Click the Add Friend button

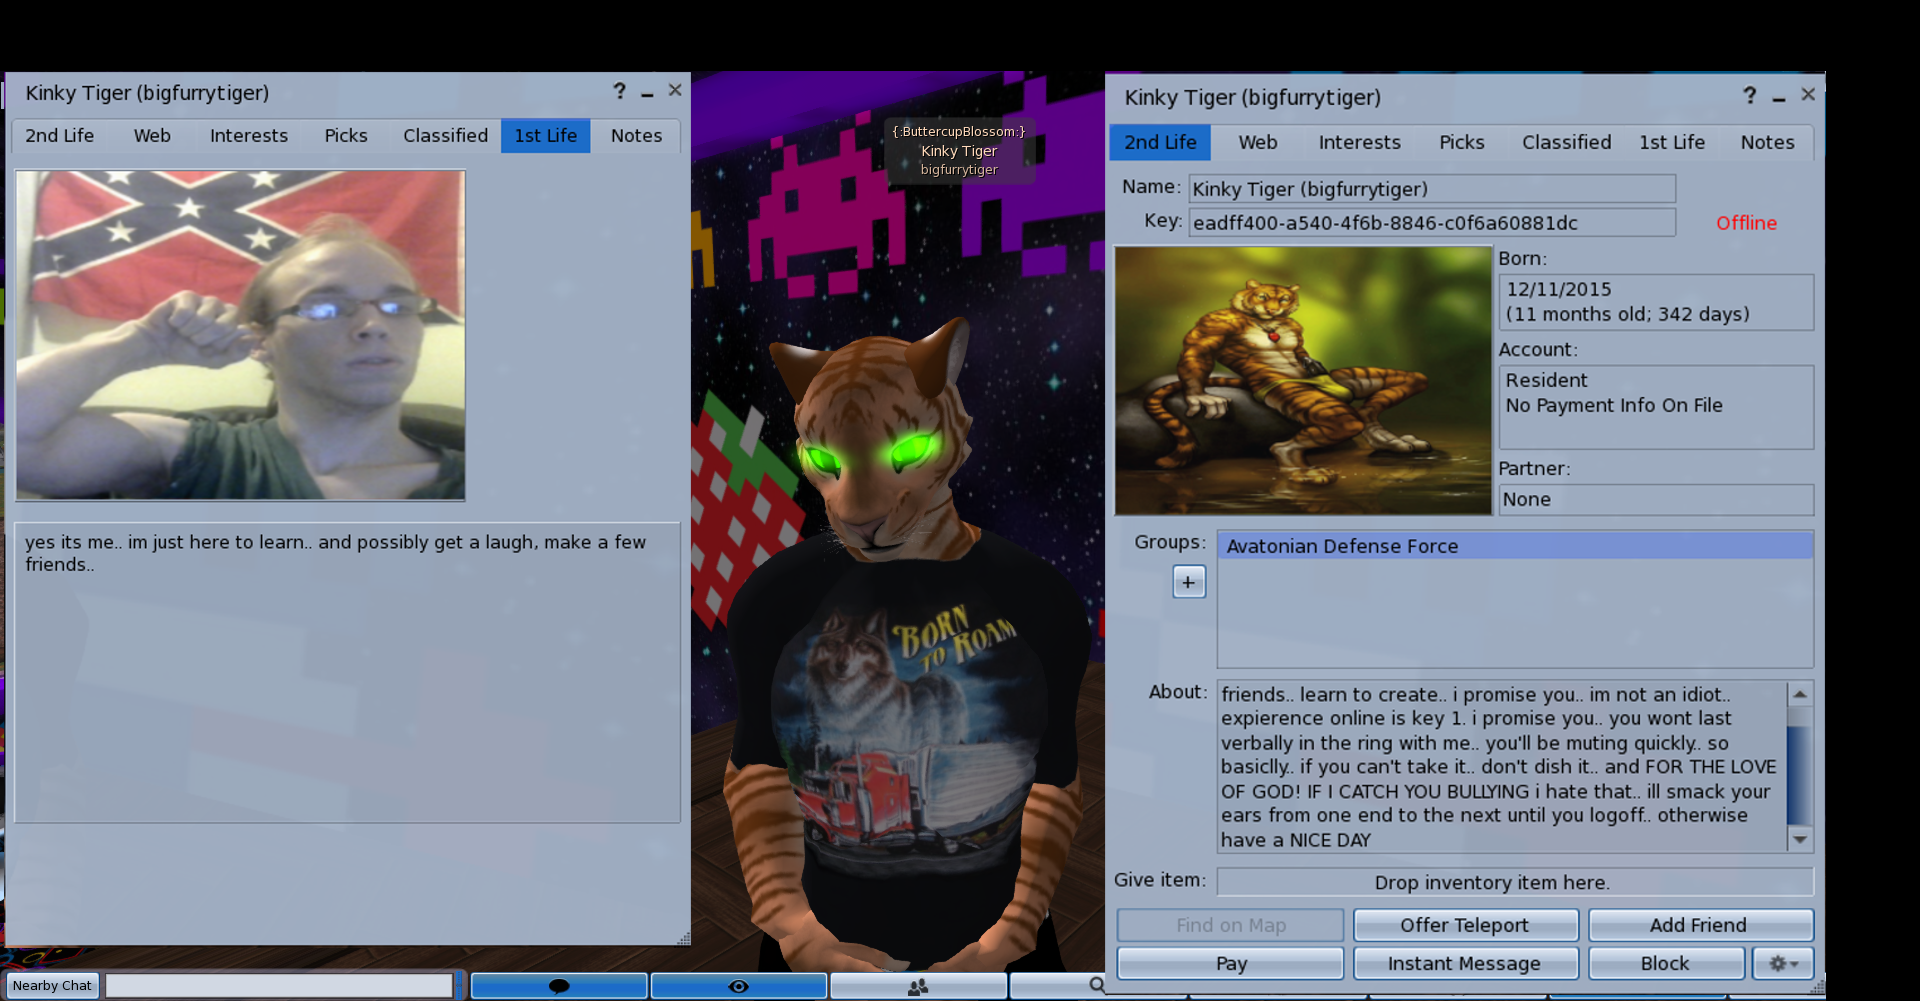1700,925
